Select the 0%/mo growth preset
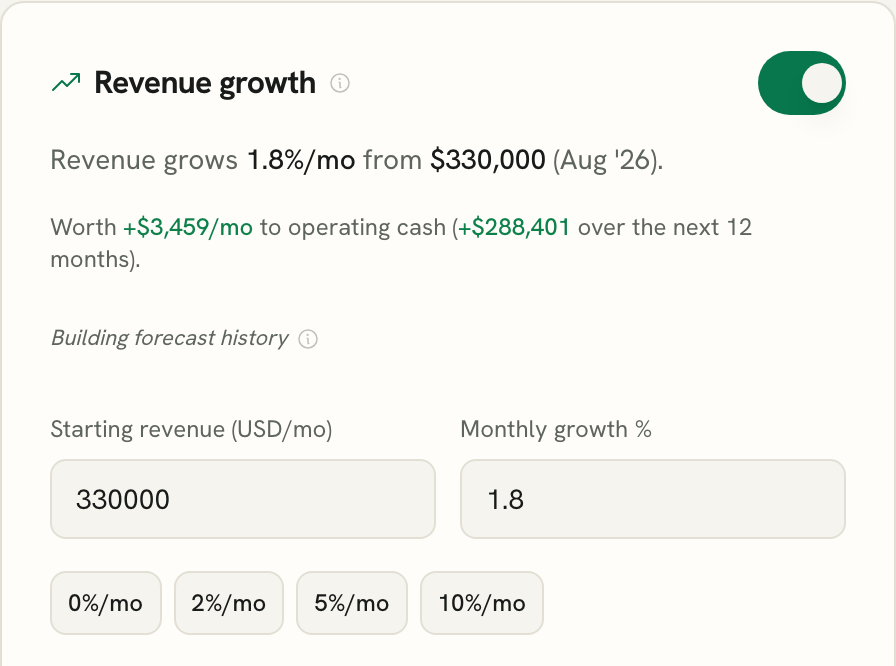Screen dimensions: 896x666 click(x=106, y=603)
